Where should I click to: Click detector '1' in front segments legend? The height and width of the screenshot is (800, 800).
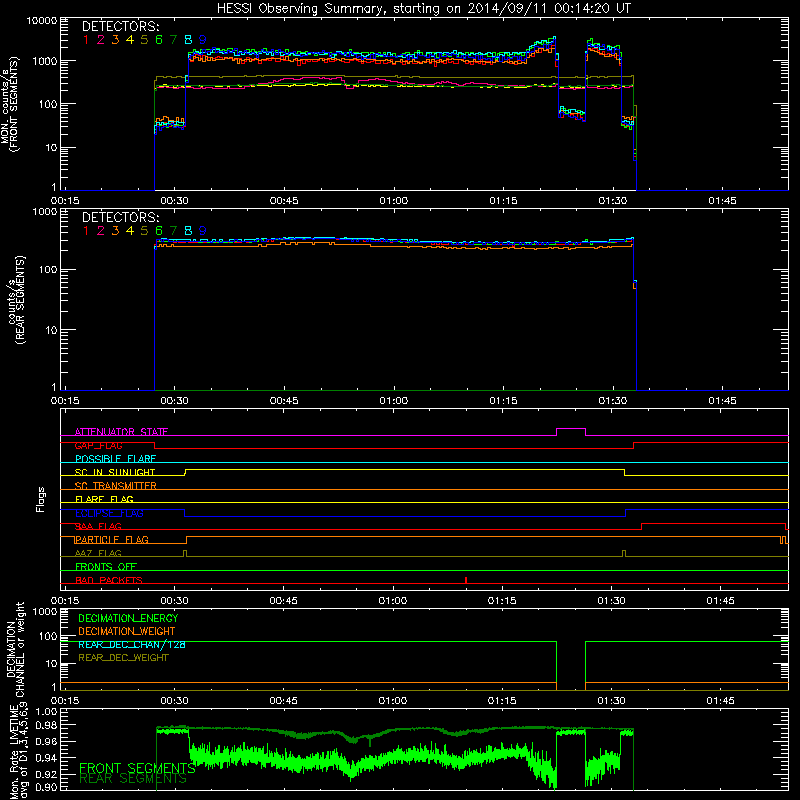[x=86, y=40]
